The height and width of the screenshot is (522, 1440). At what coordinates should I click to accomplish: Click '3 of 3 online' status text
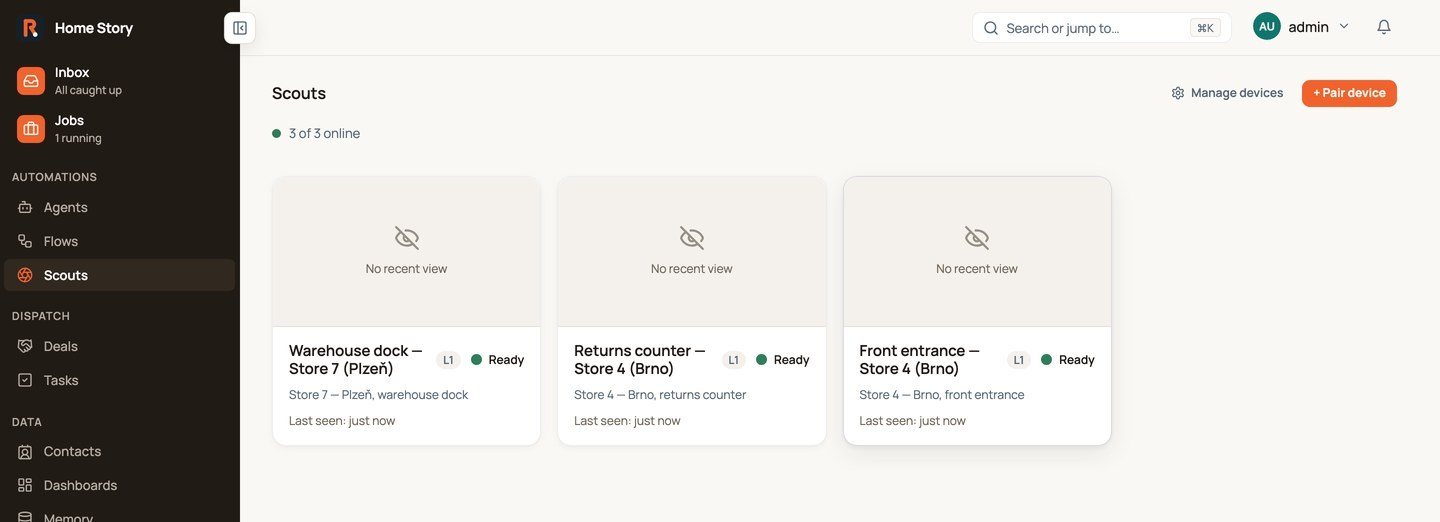click(324, 133)
